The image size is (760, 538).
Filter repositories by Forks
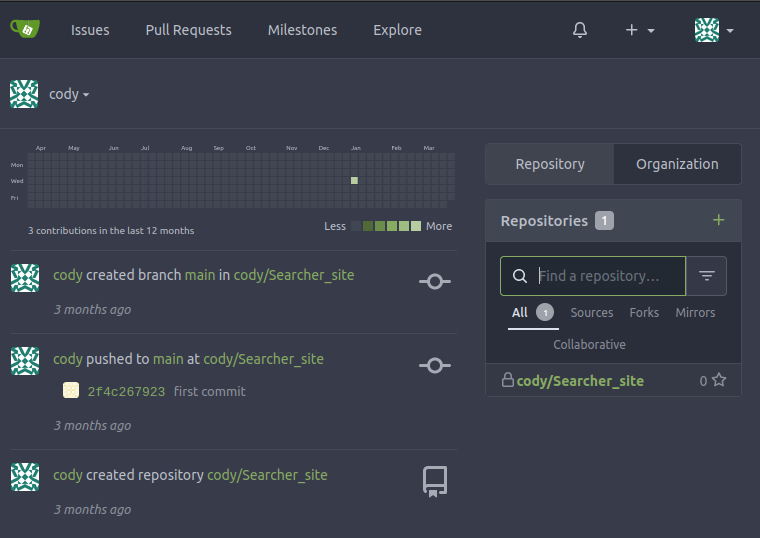[x=644, y=313]
